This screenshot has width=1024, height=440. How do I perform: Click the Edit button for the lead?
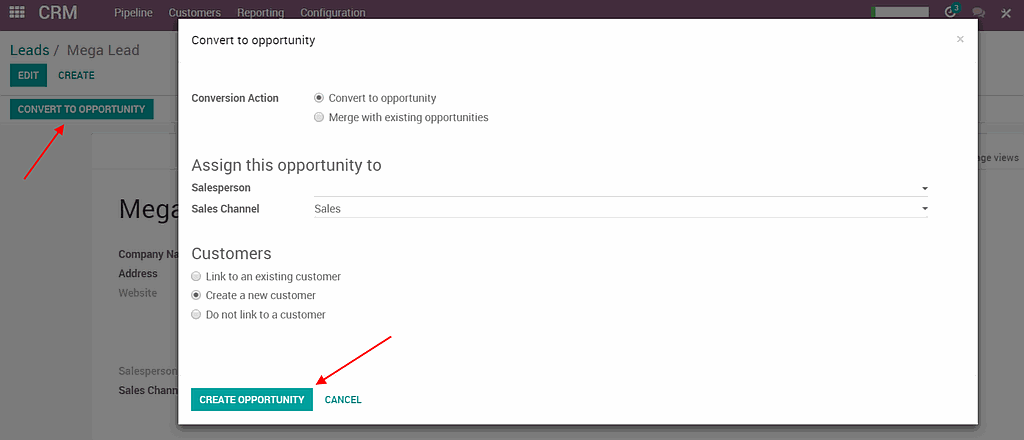click(x=28, y=75)
